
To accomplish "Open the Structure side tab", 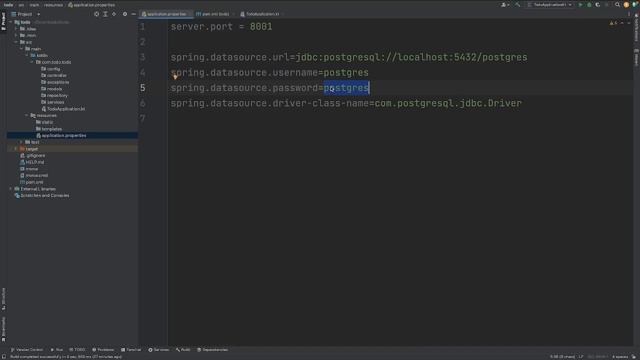I will 4,299.
